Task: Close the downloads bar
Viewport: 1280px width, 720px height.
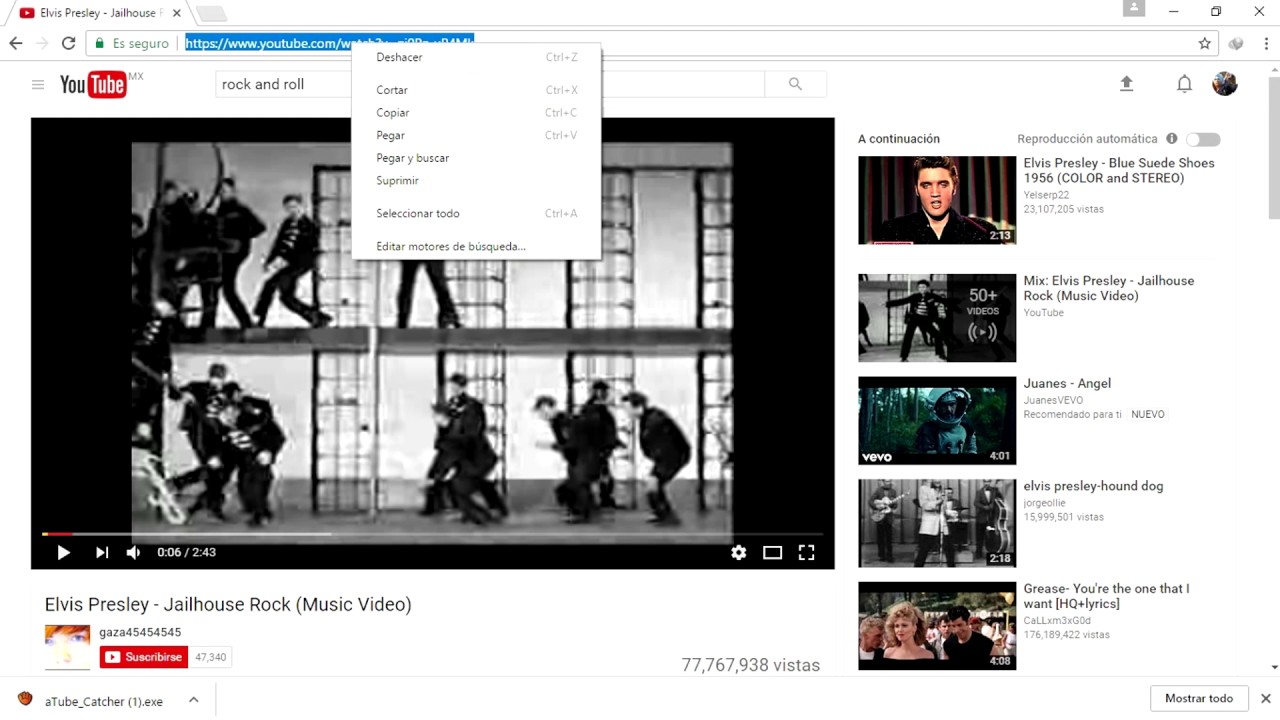Action: (x=1265, y=698)
